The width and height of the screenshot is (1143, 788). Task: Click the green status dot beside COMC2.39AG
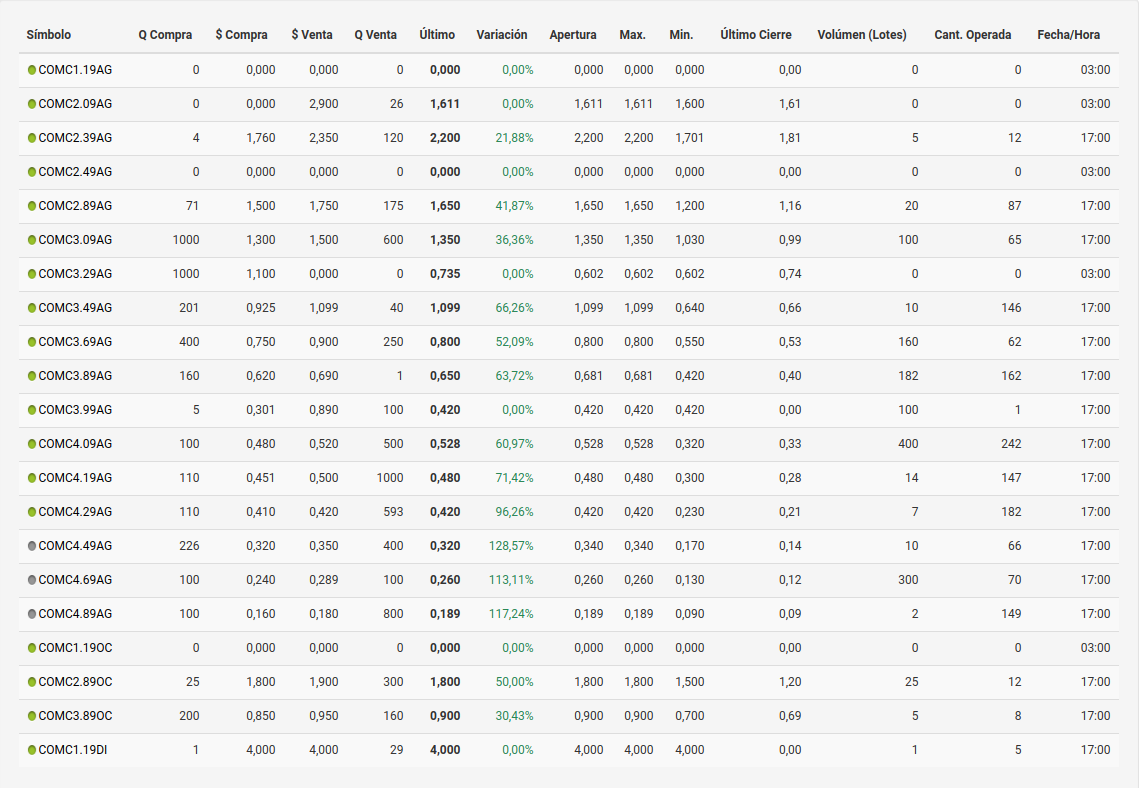pyautogui.click(x=32, y=138)
